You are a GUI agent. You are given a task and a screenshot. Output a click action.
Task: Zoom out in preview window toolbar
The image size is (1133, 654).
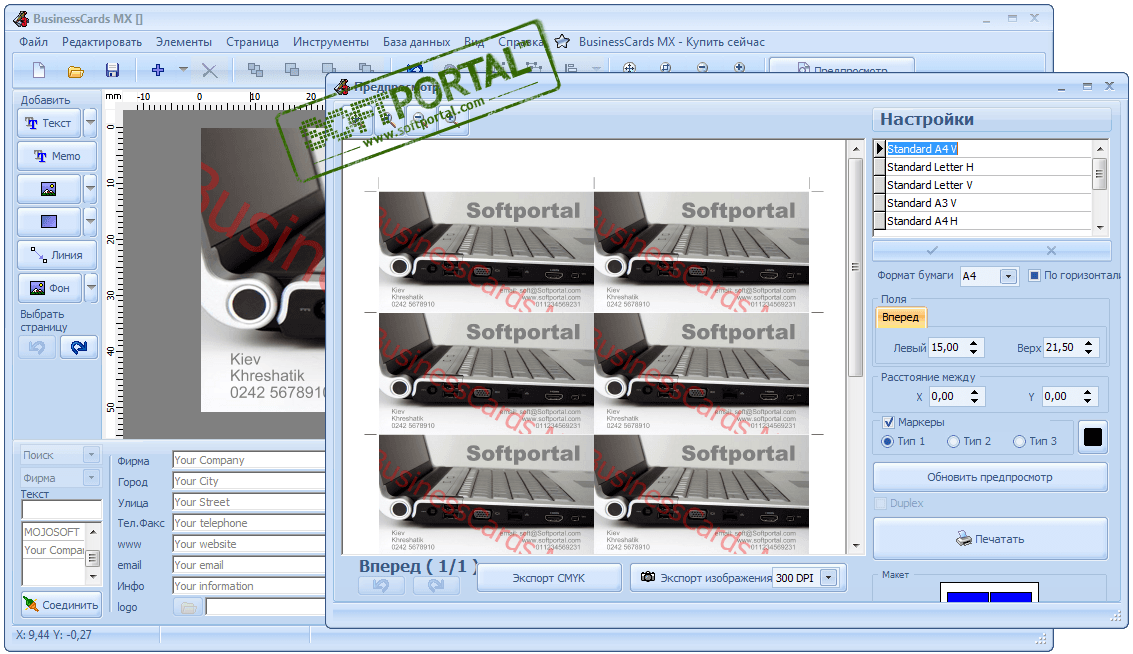tap(419, 119)
